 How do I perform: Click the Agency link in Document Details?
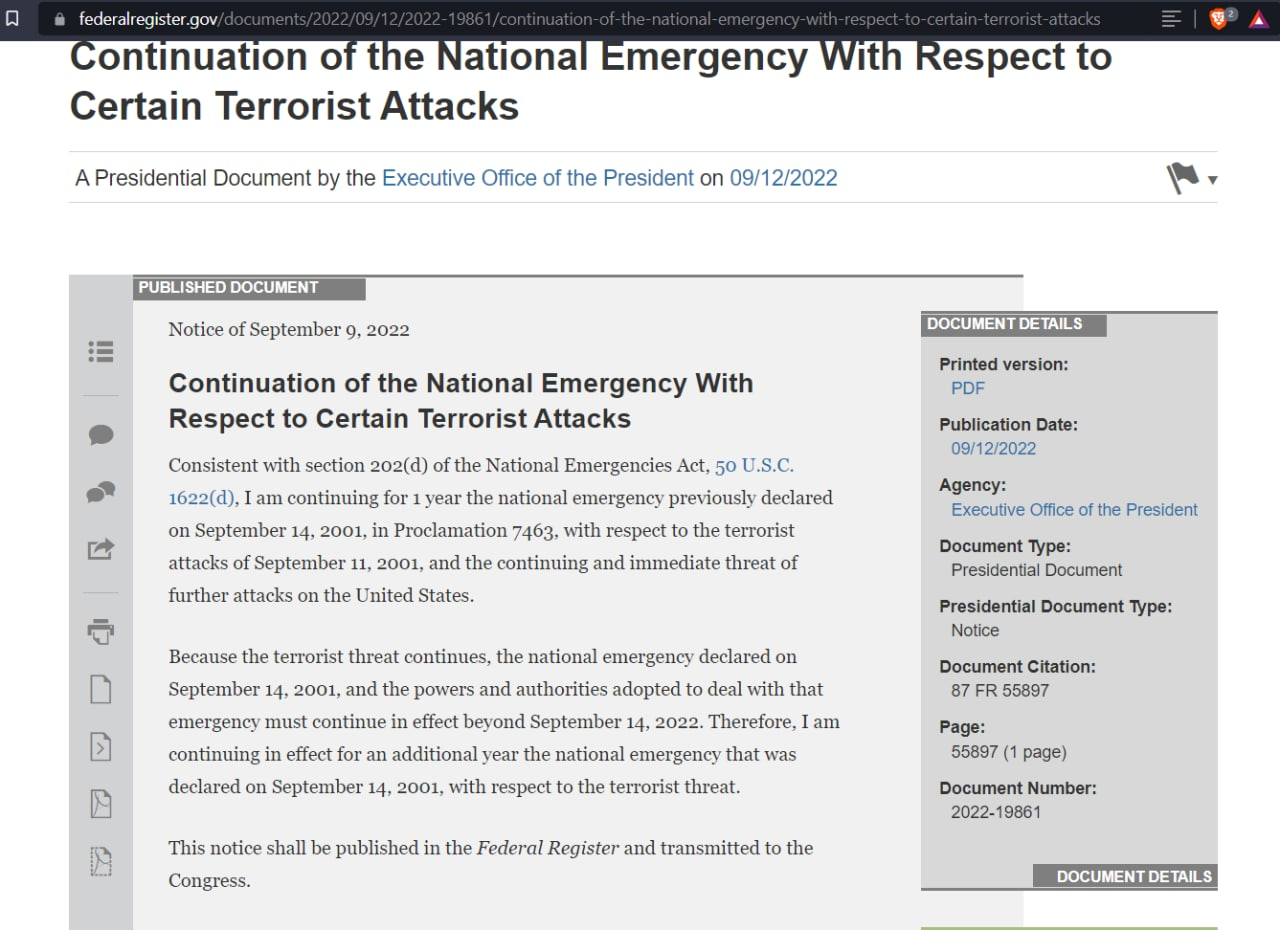click(1073, 510)
